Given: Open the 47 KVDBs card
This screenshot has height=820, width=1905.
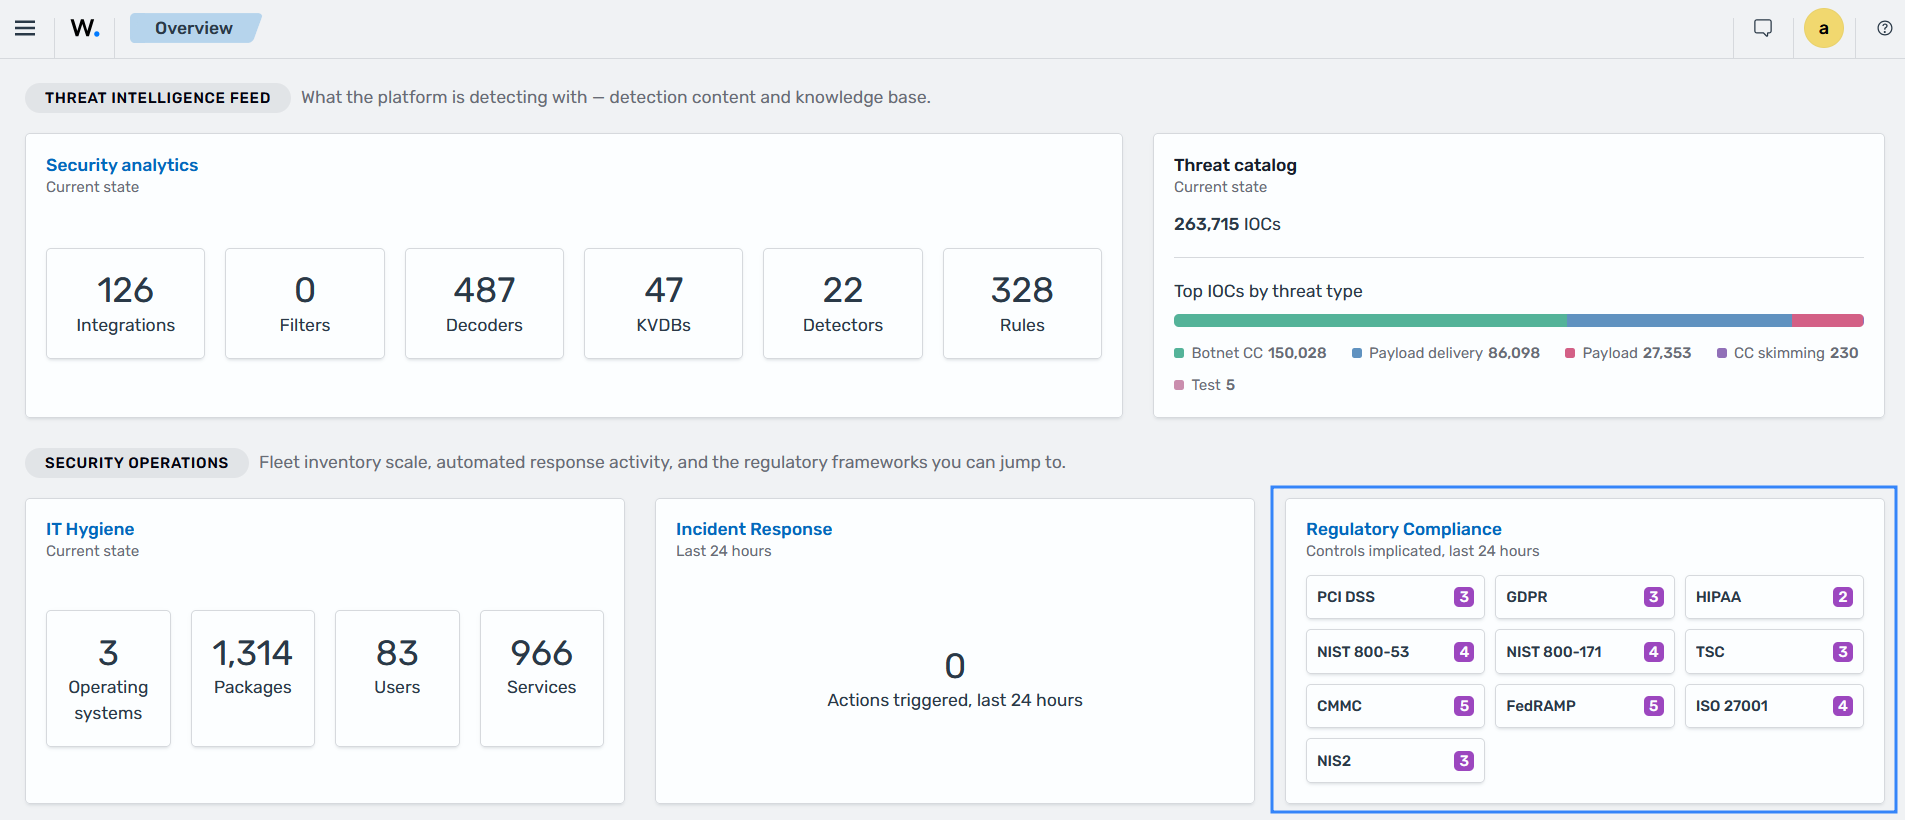Looking at the screenshot, I should [664, 303].
